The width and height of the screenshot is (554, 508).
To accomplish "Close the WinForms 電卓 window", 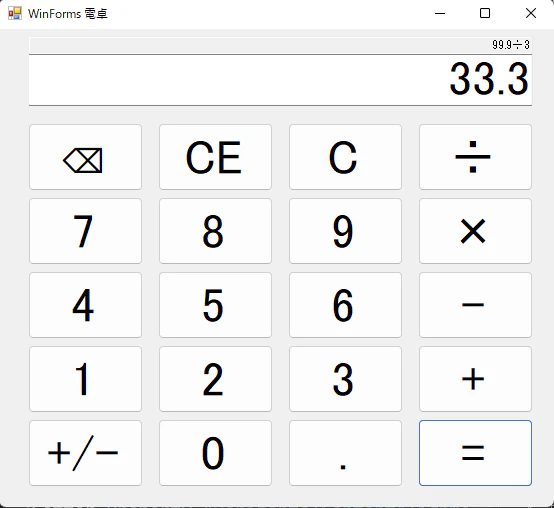I will click(x=531, y=13).
